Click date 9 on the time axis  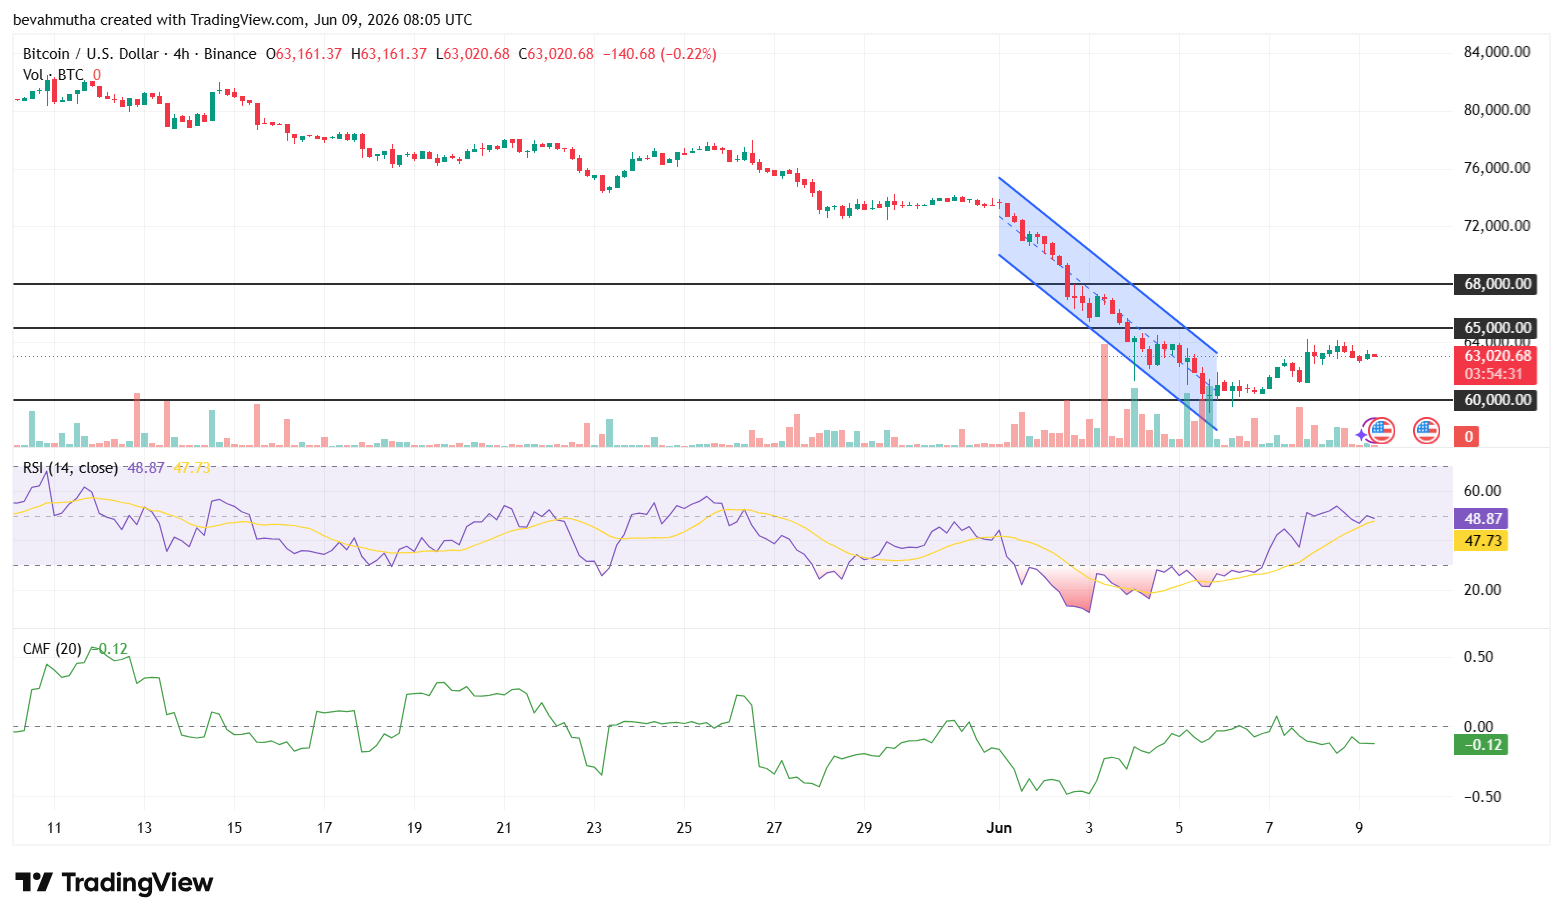click(1359, 828)
